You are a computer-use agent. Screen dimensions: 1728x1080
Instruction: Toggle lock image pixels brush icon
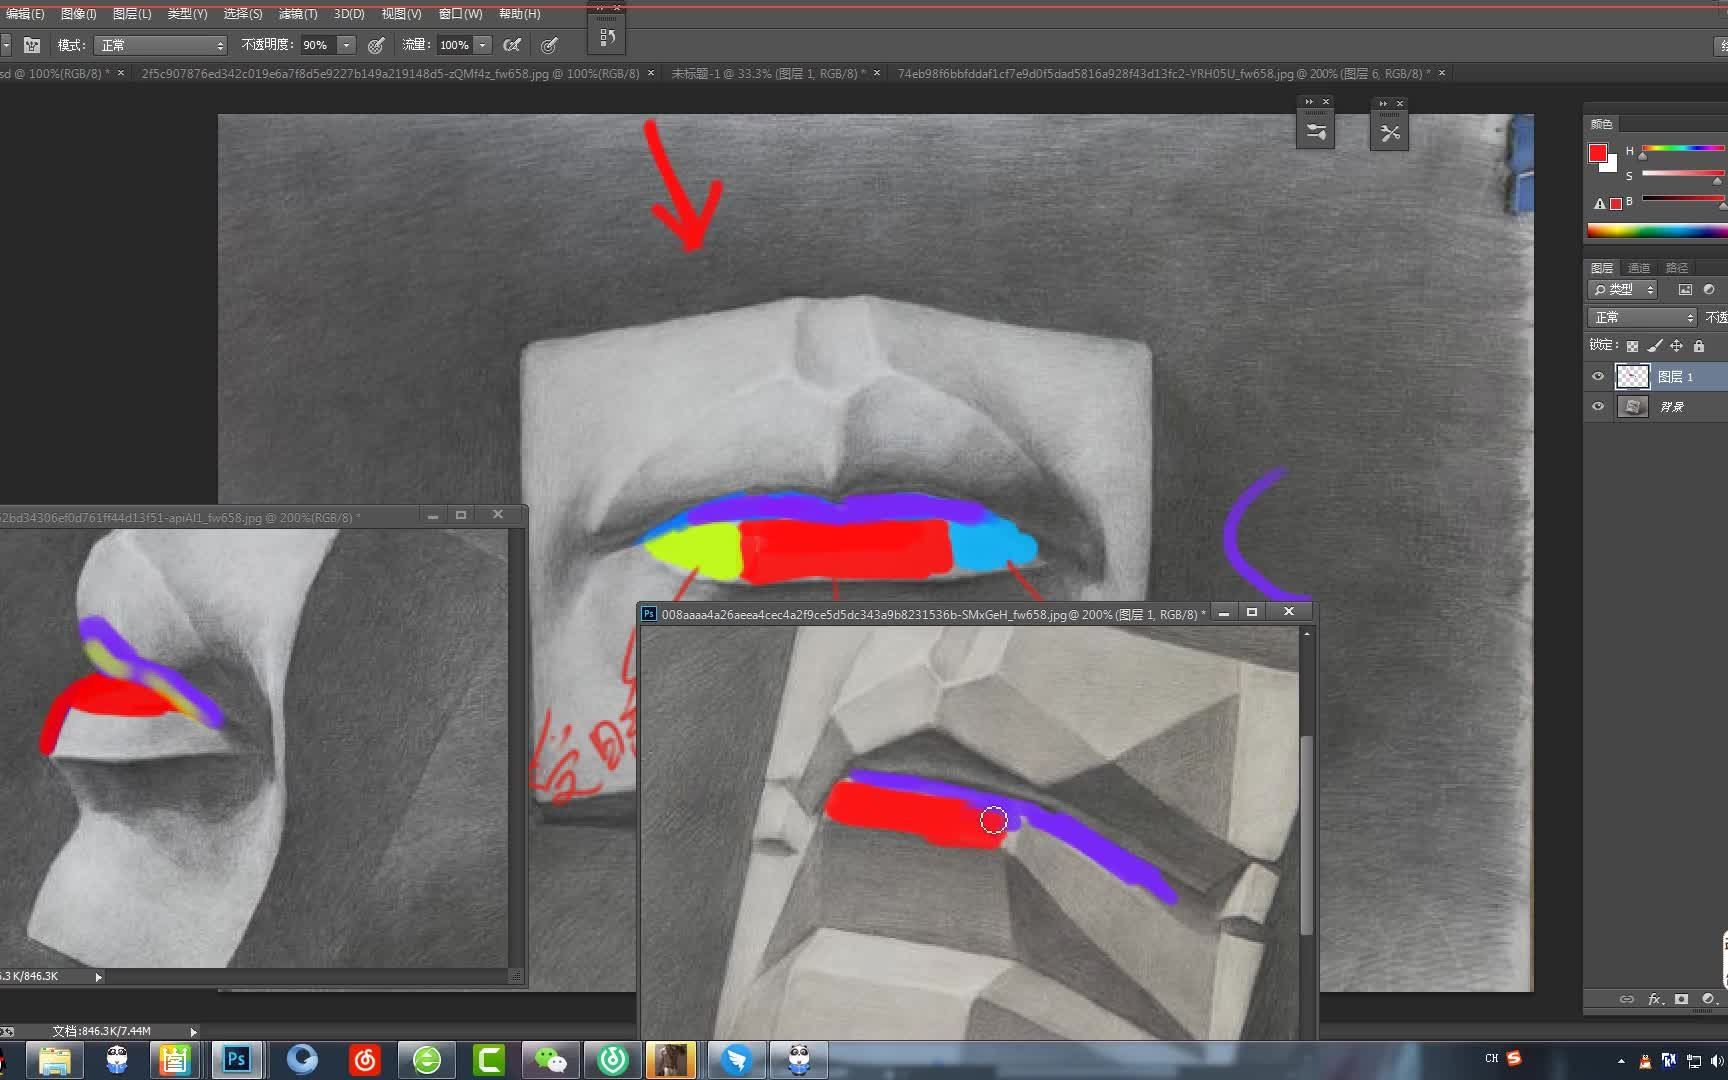pos(1654,346)
